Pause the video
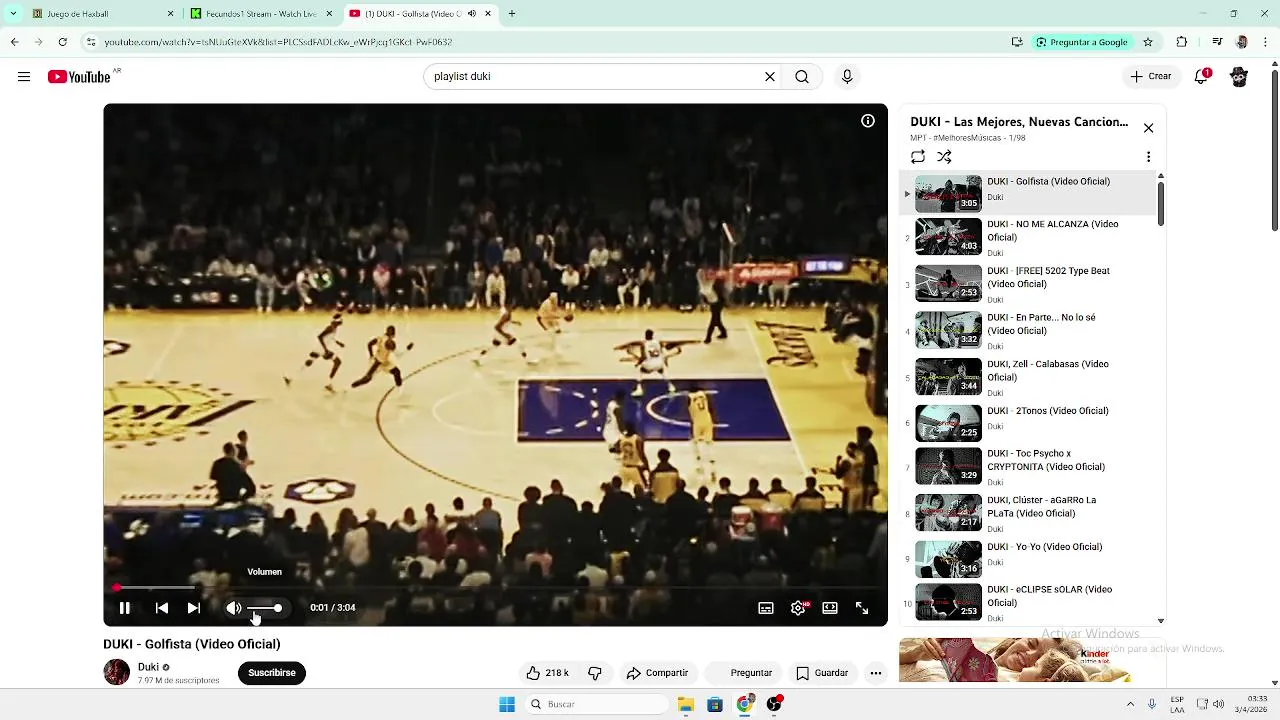 tap(125, 608)
